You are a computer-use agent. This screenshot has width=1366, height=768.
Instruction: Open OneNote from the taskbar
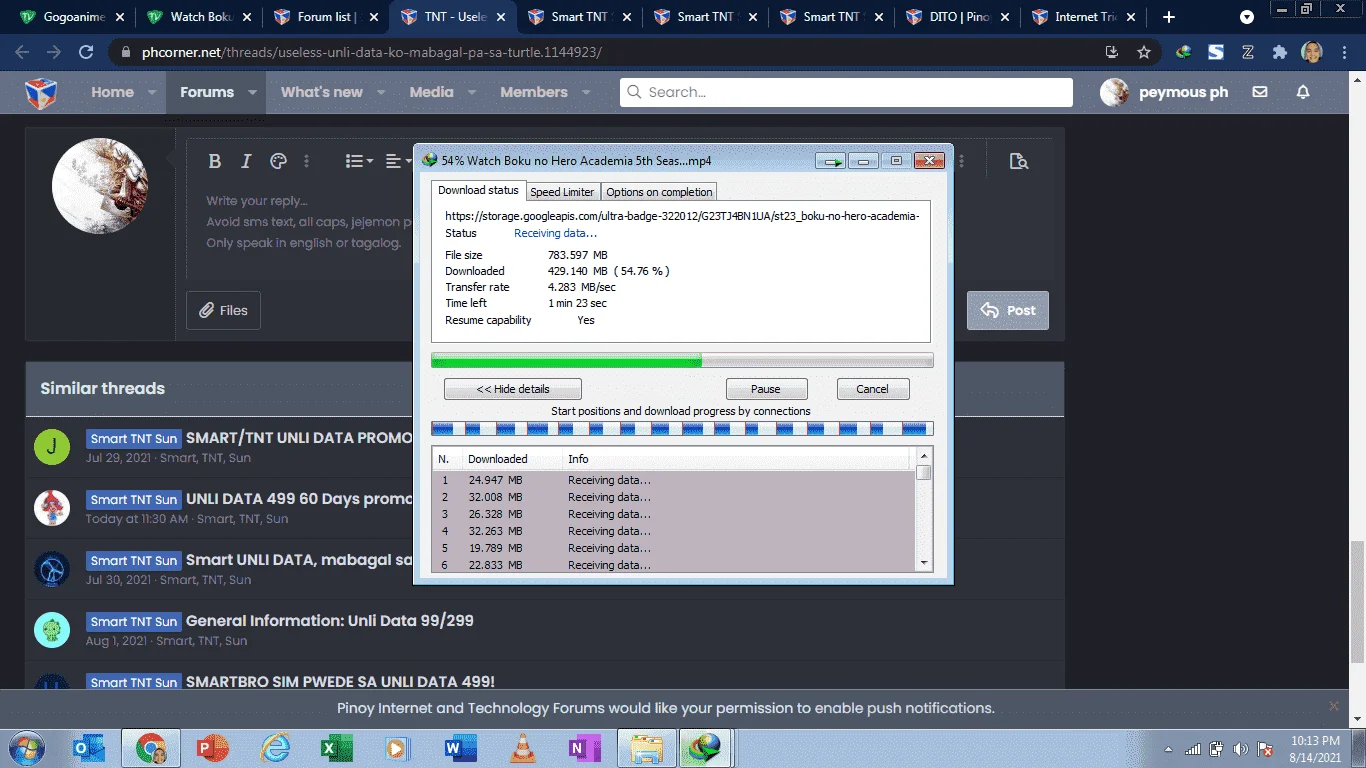(584, 748)
